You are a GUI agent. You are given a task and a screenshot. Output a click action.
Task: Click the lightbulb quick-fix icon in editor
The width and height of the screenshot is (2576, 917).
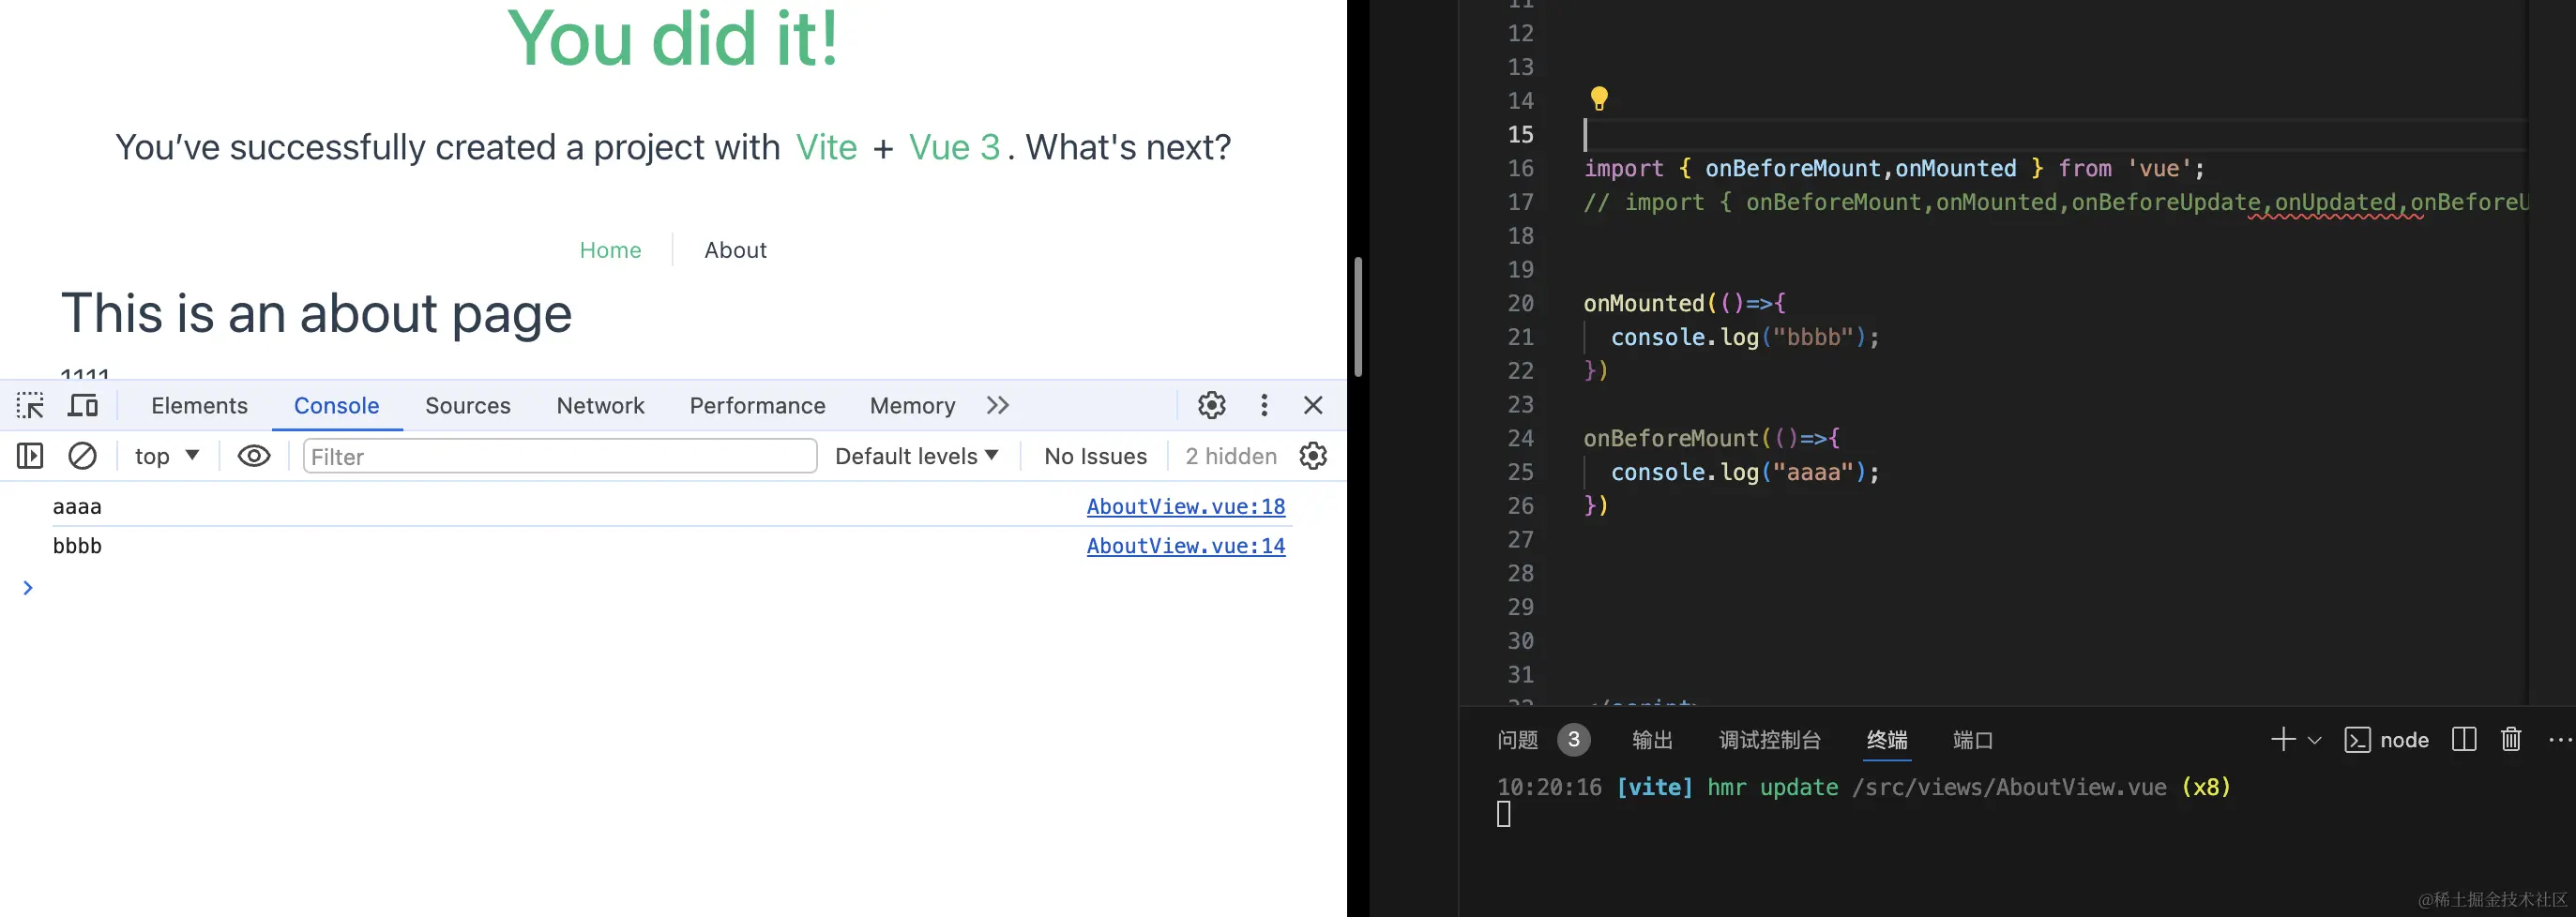[1599, 98]
